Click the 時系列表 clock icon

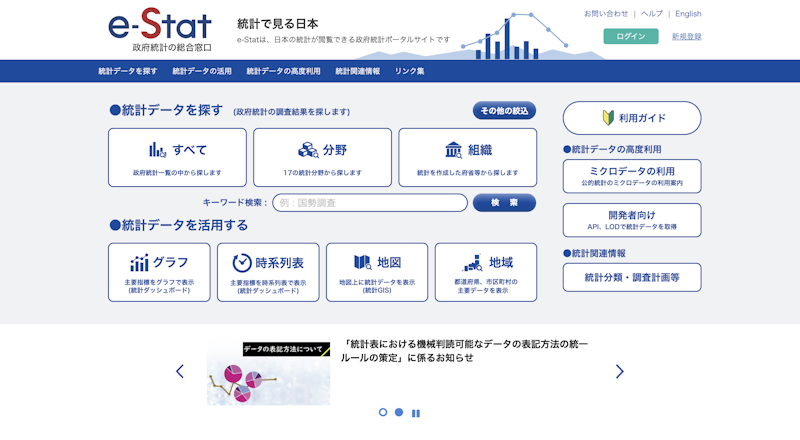242,263
